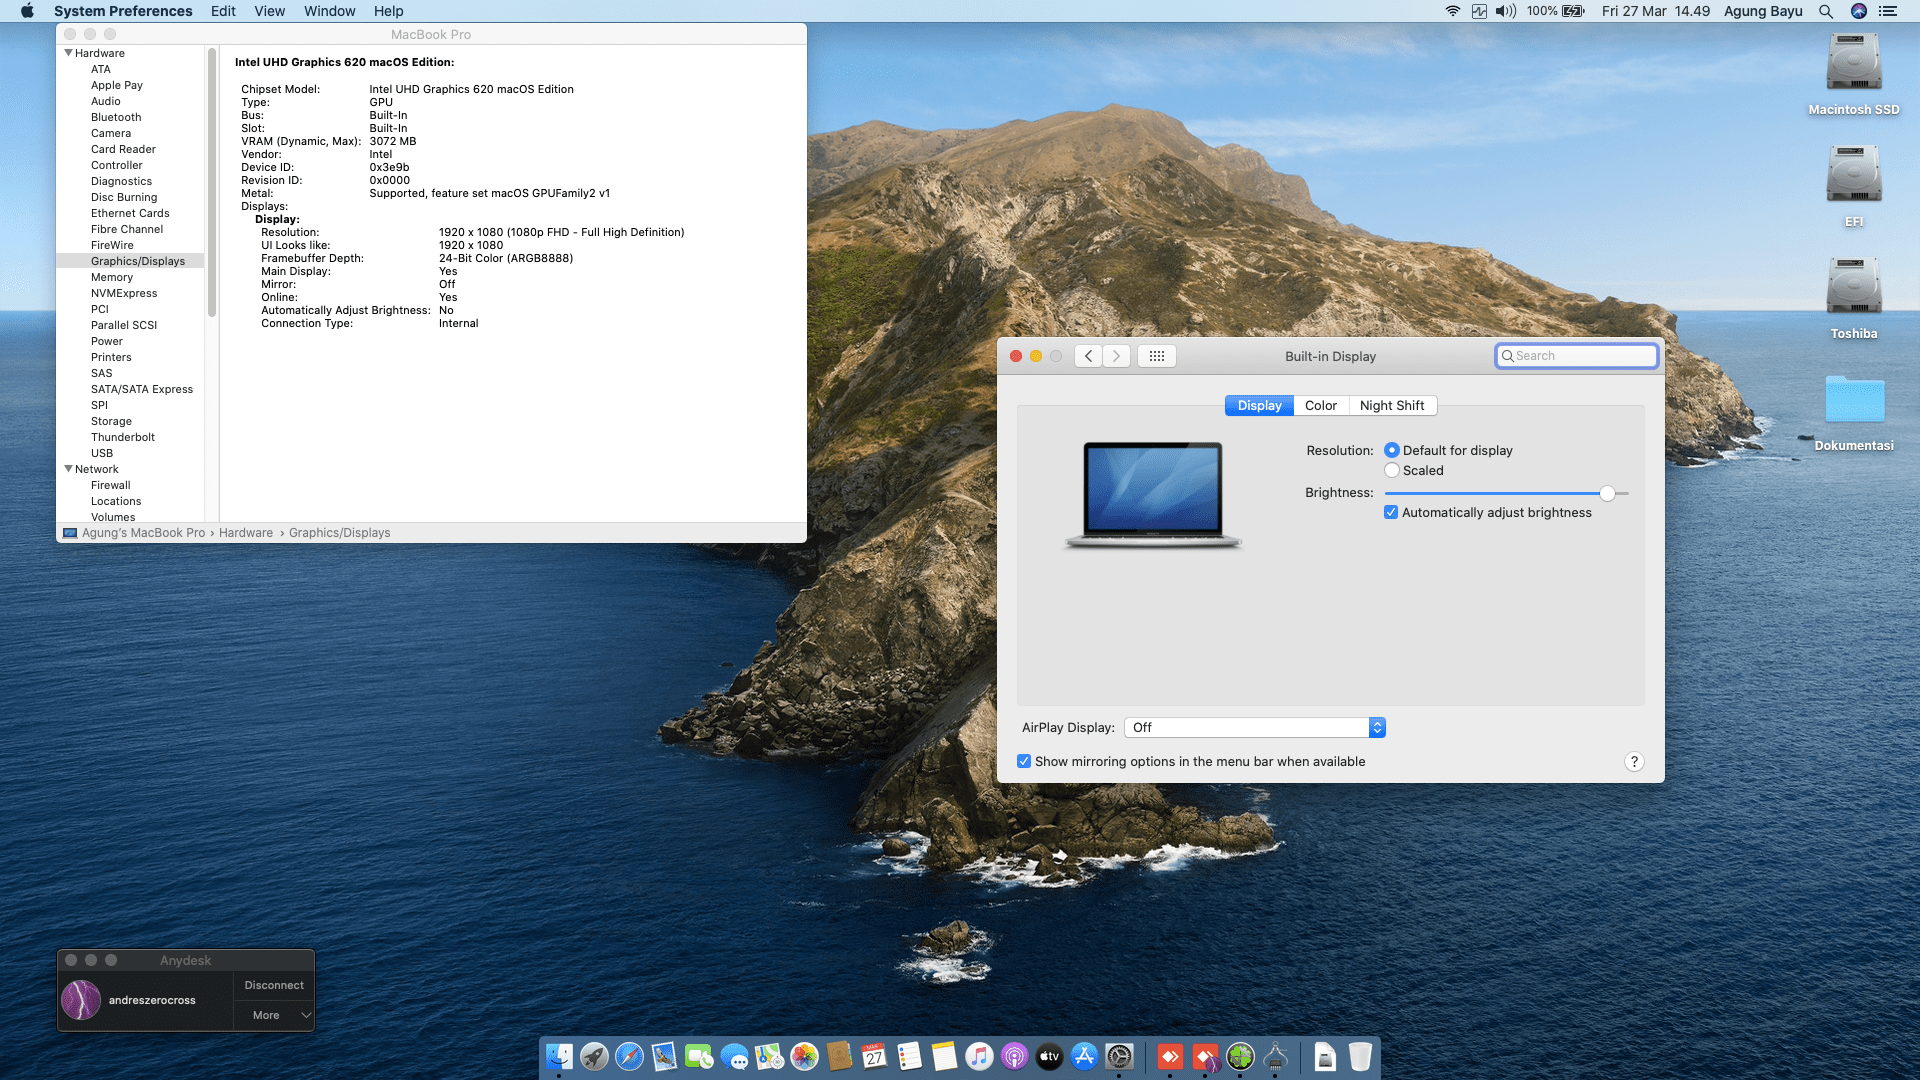This screenshot has width=1920, height=1080.
Task: Open the Help question mark button
Action: 1634,762
